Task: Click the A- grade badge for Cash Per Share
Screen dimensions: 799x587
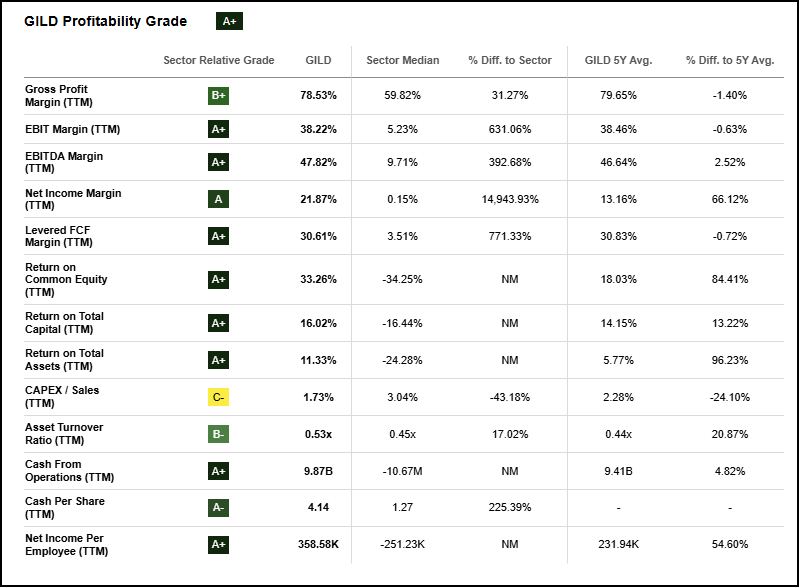Action: coord(219,508)
